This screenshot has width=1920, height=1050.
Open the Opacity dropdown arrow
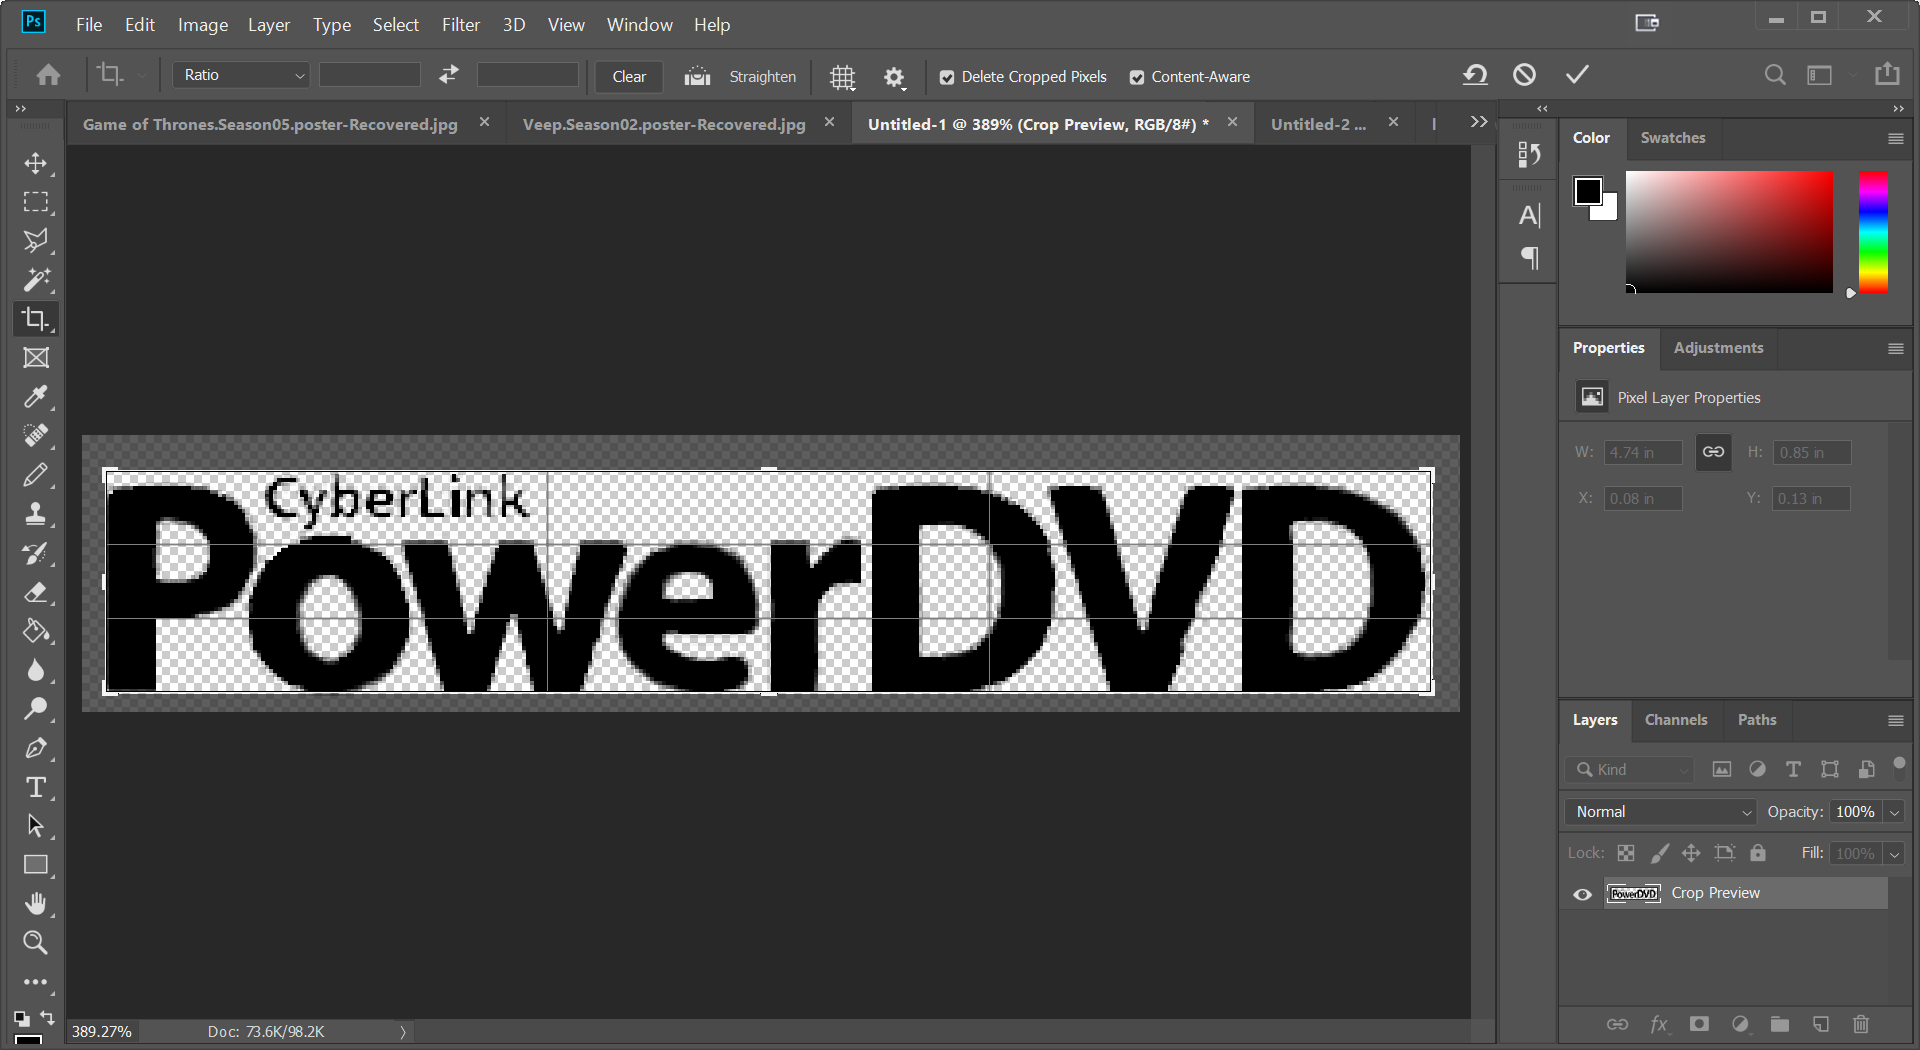(x=1894, y=812)
